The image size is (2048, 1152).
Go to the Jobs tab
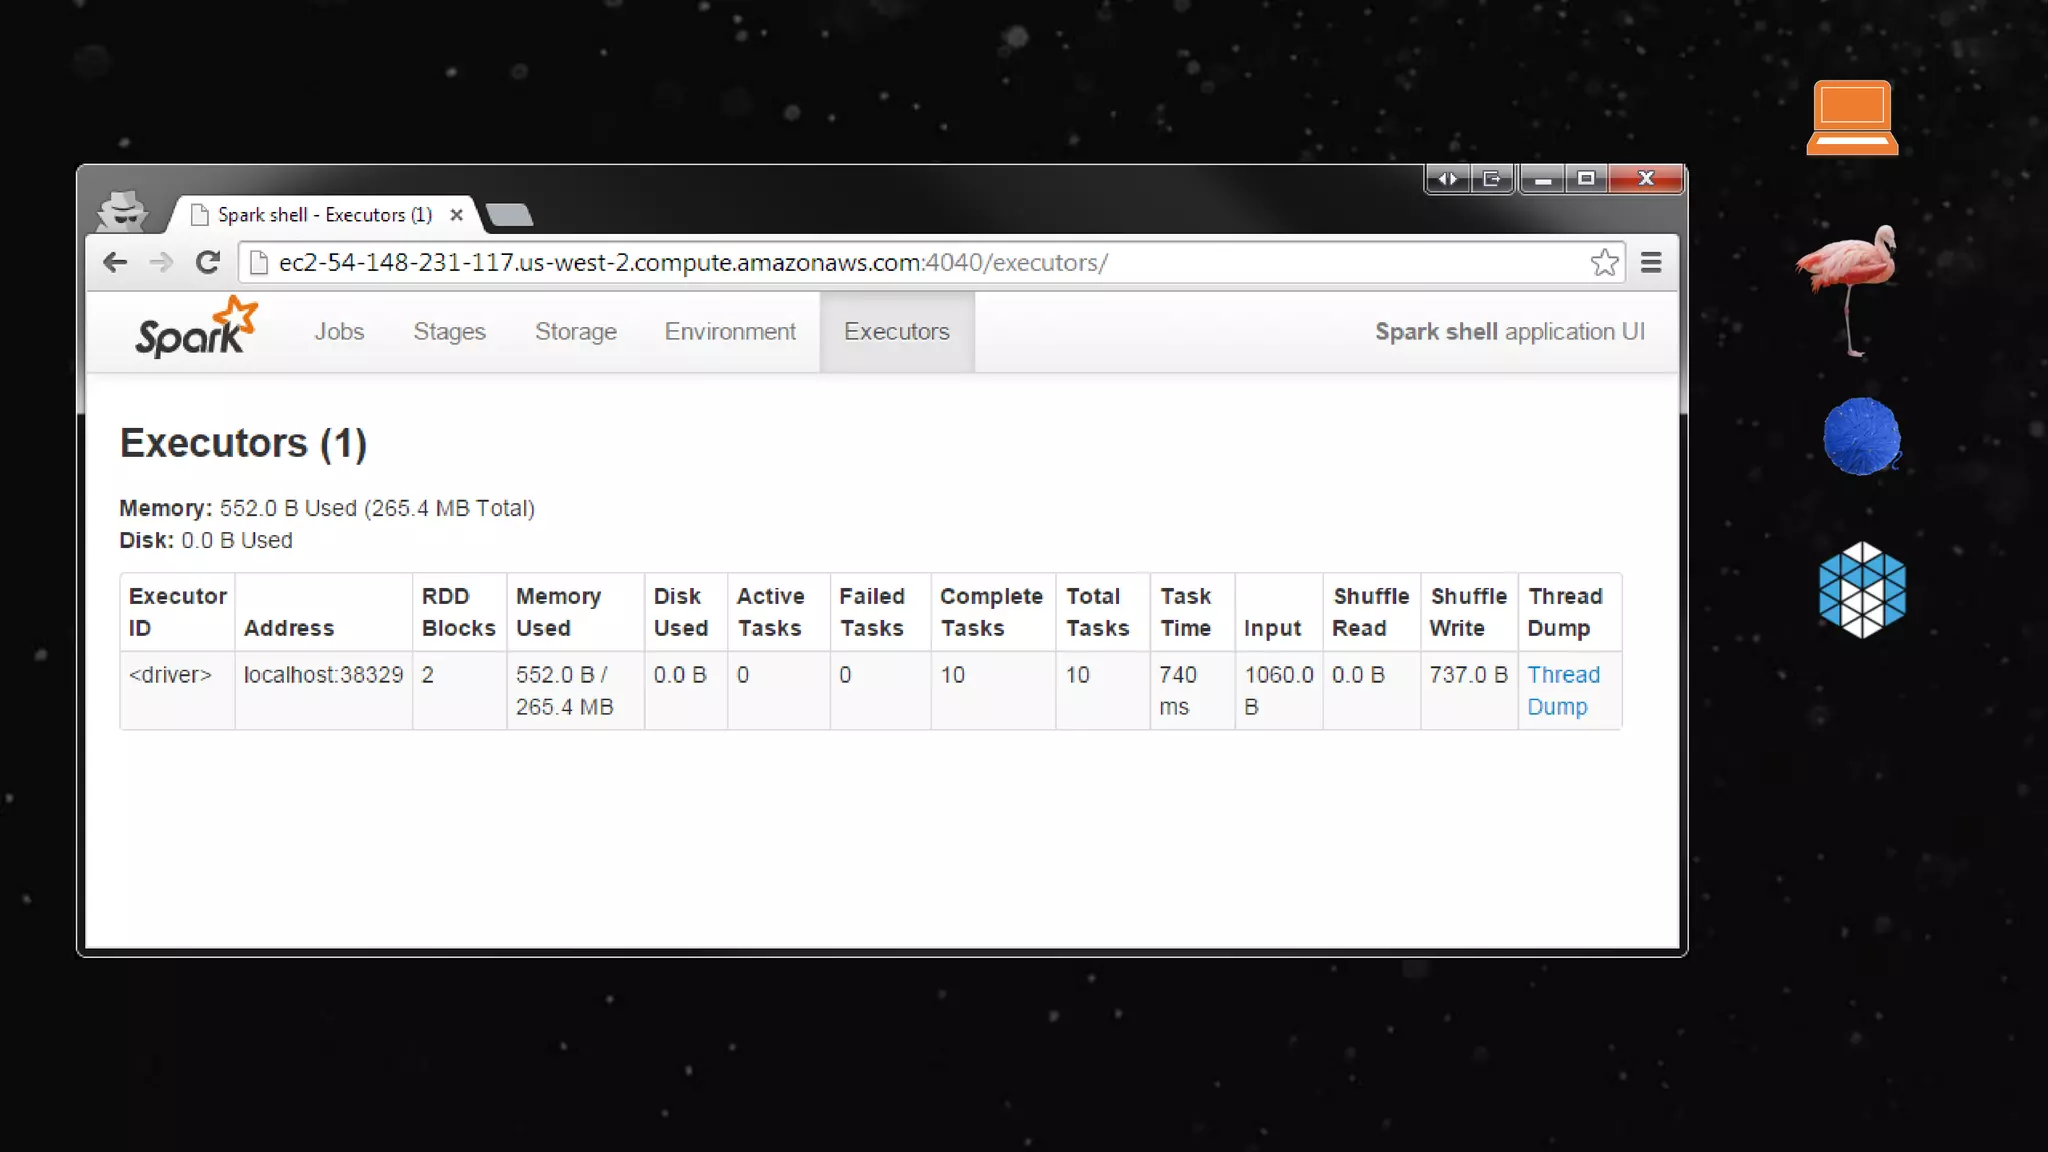(339, 332)
